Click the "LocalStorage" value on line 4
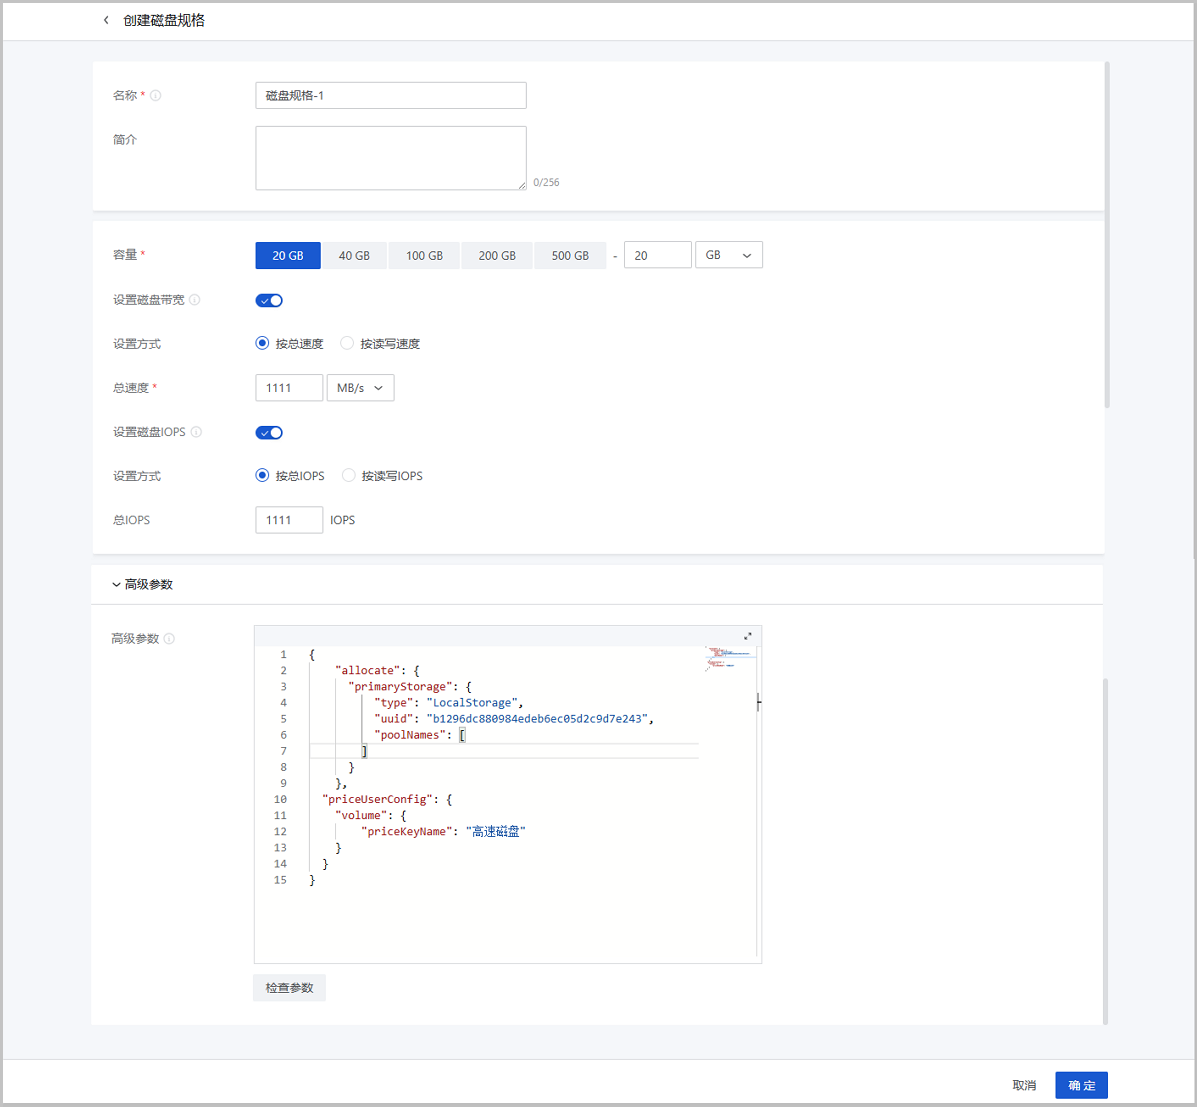The image size is (1197, 1107). click(473, 702)
